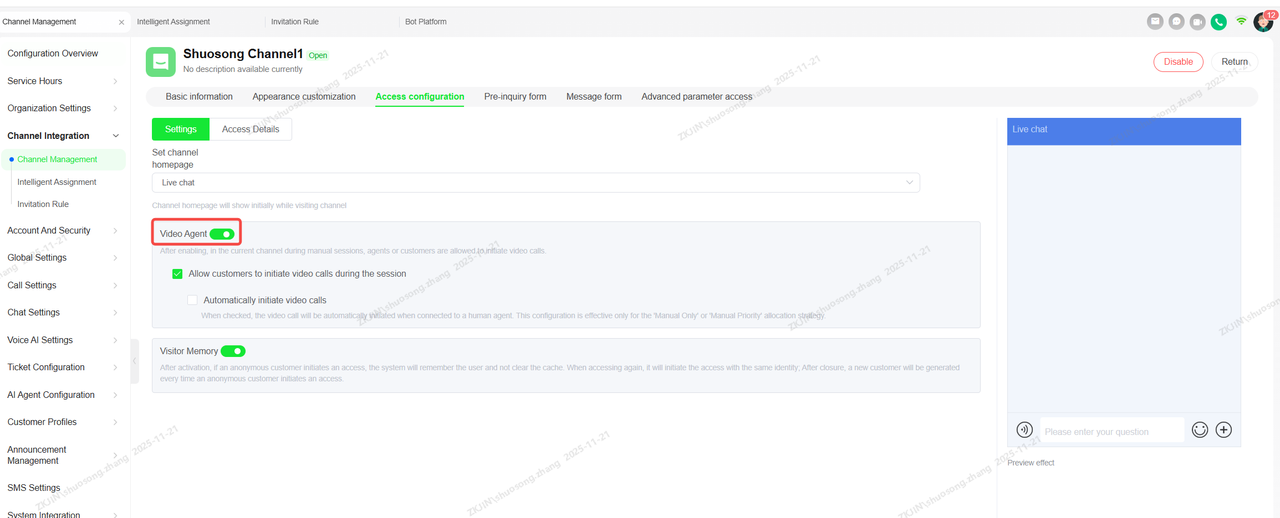Collapse the Channel Integration sidebar section

click(x=62, y=136)
